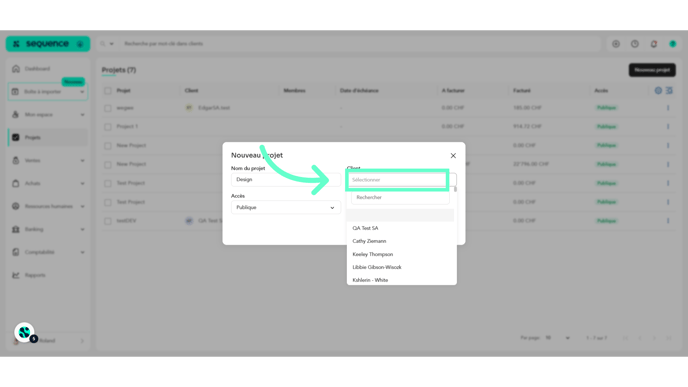Image resolution: width=688 pixels, height=387 pixels.
Task: Click the Mon espace person icon
Action: (x=15, y=115)
